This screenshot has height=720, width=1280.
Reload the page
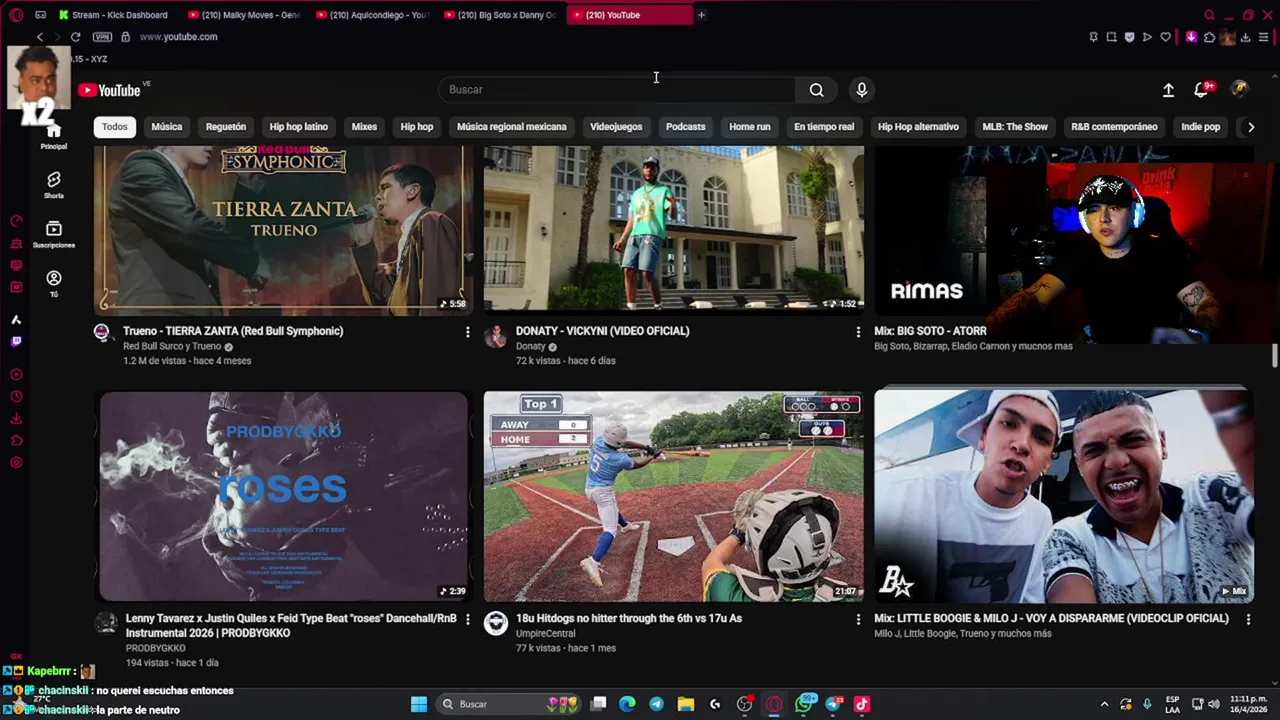tap(75, 37)
